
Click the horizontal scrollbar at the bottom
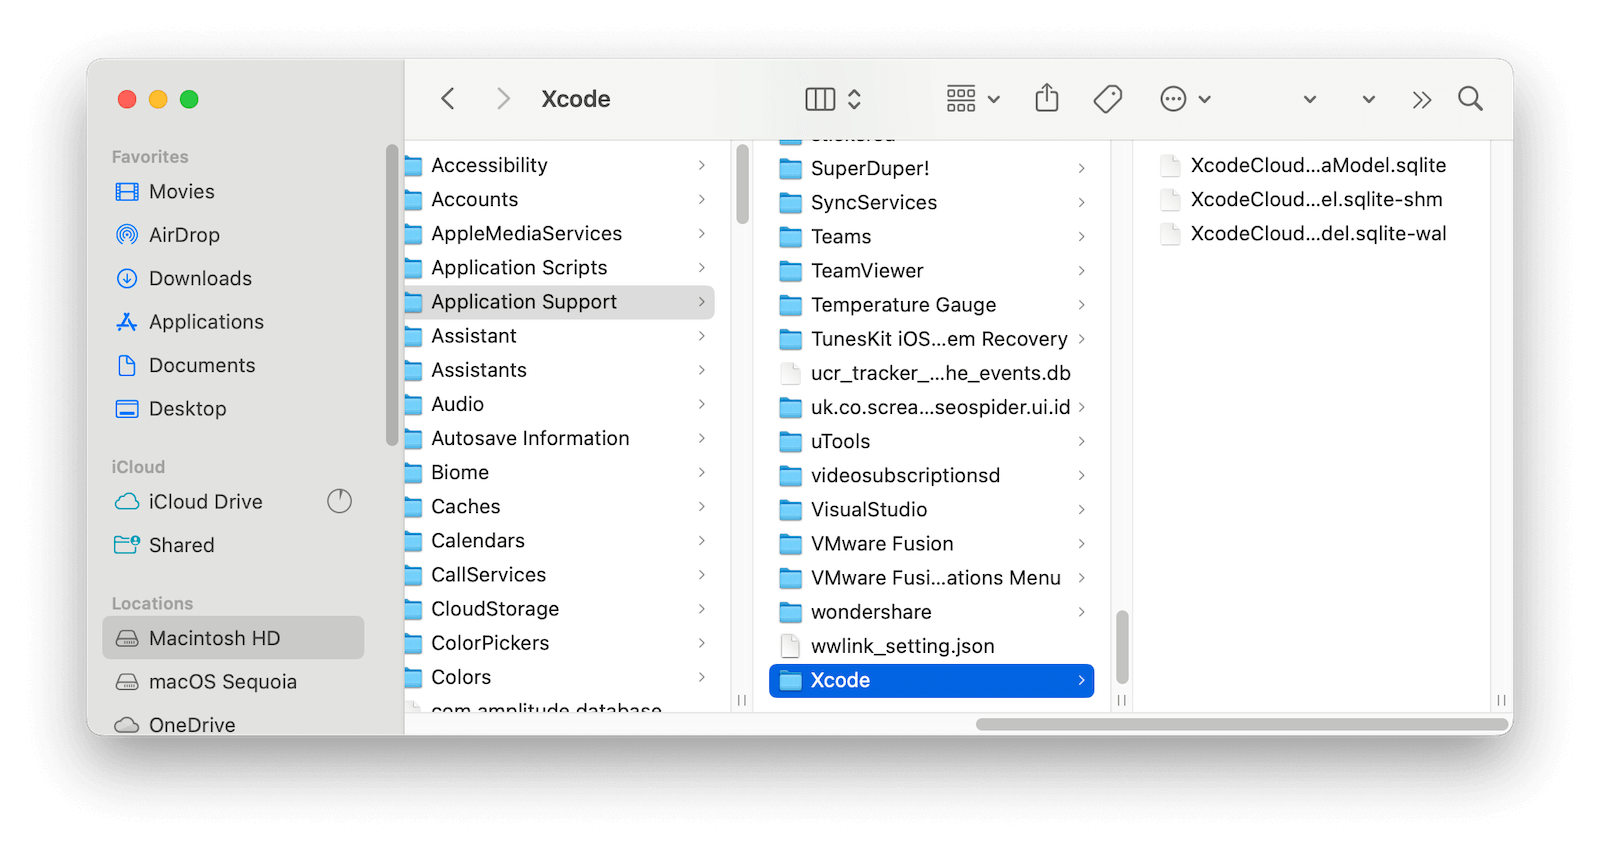pyautogui.click(x=1242, y=724)
